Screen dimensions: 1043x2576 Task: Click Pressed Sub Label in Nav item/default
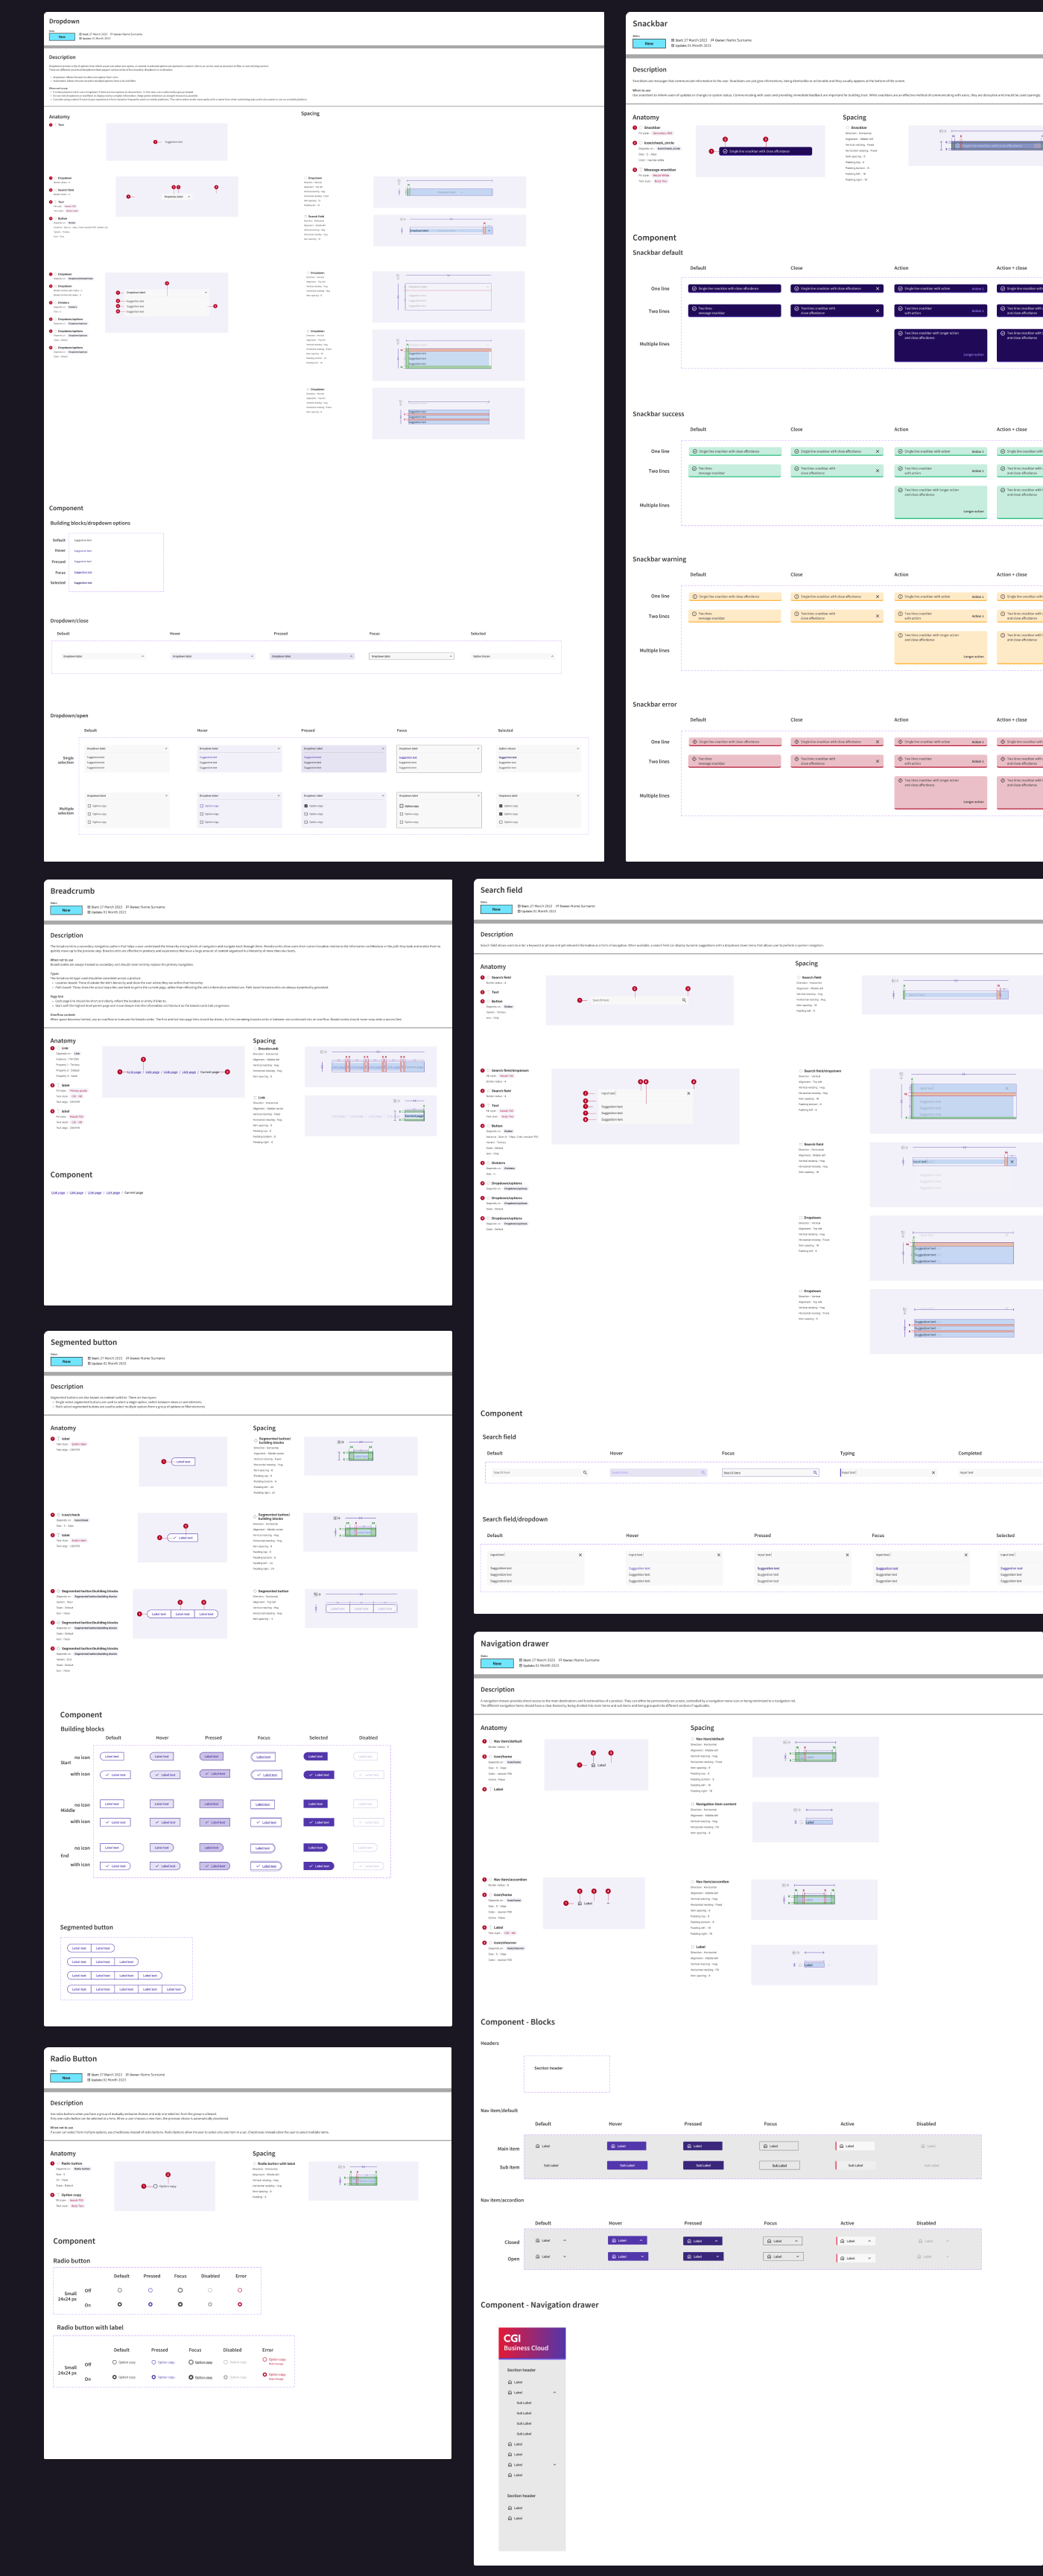pyautogui.click(x=703, y=2165)
